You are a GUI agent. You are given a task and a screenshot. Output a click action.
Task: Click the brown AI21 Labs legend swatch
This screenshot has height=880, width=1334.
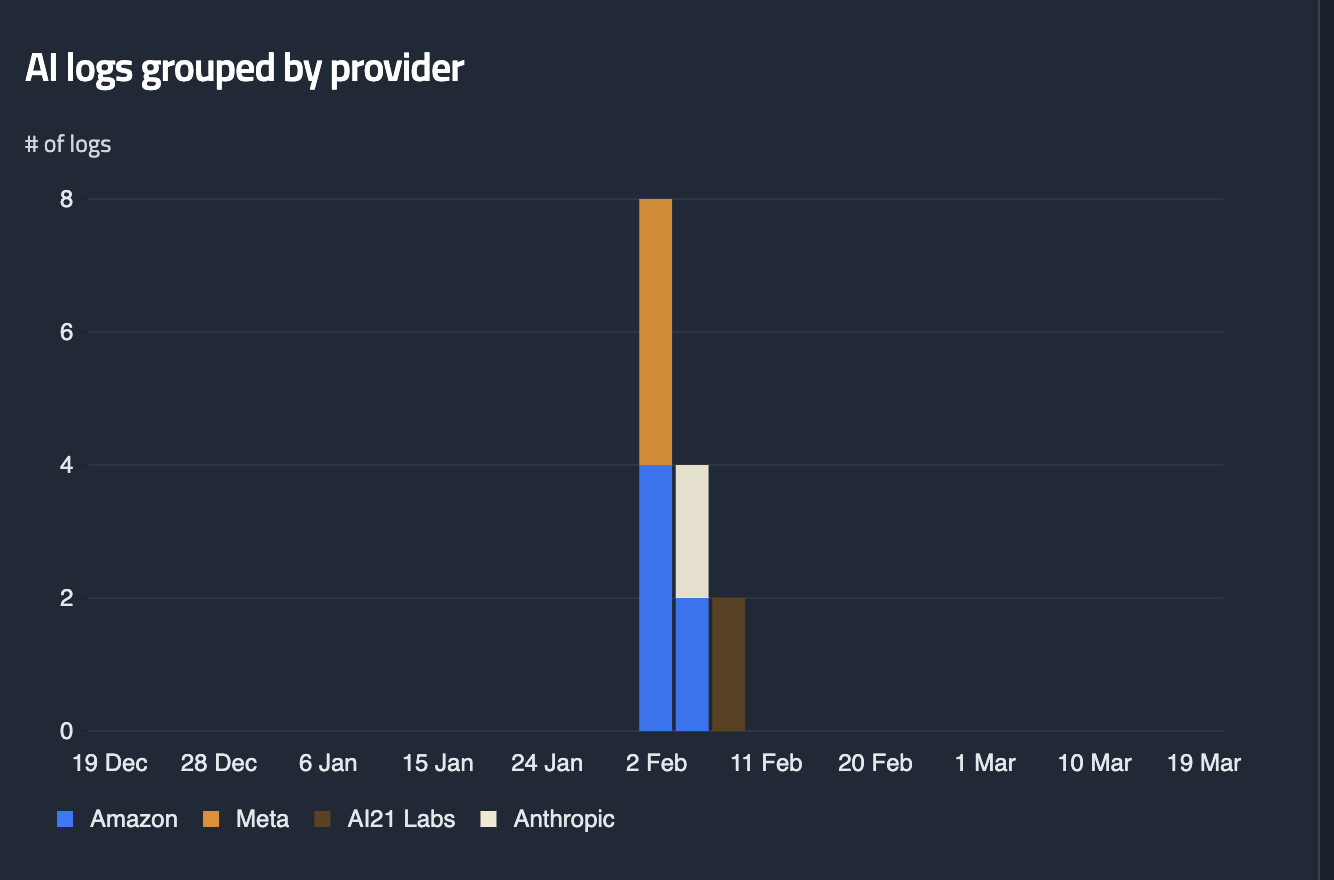coord(322,819)
